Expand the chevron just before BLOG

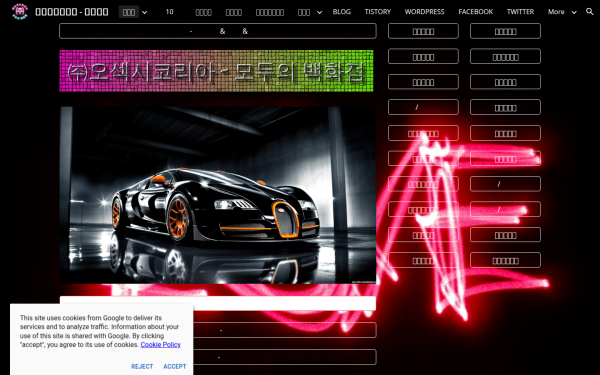320,12
